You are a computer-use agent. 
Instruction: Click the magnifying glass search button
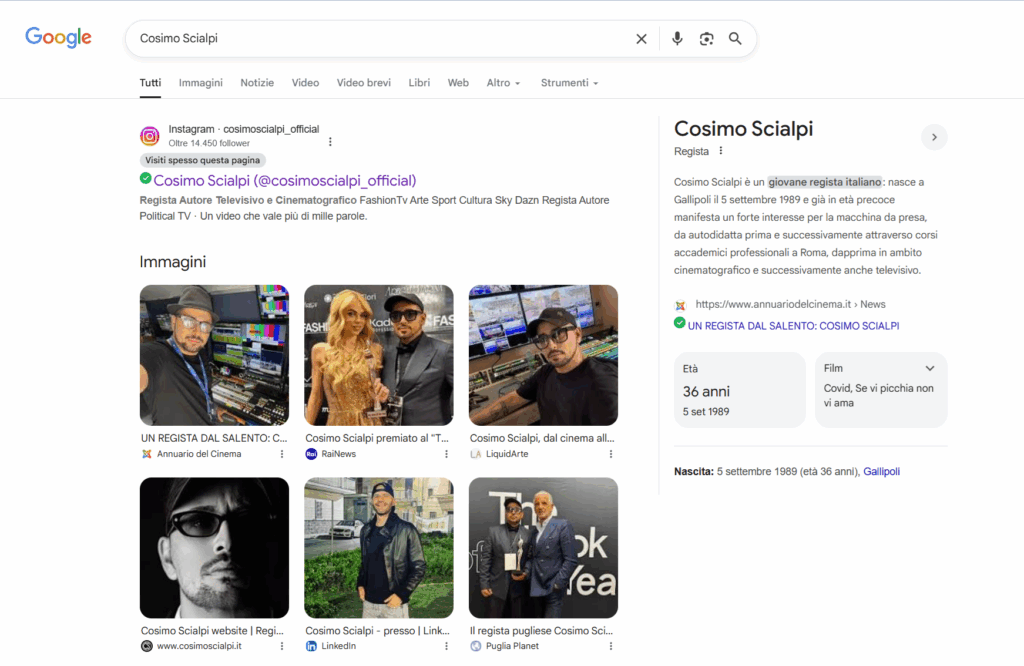(x=735, y=39)
